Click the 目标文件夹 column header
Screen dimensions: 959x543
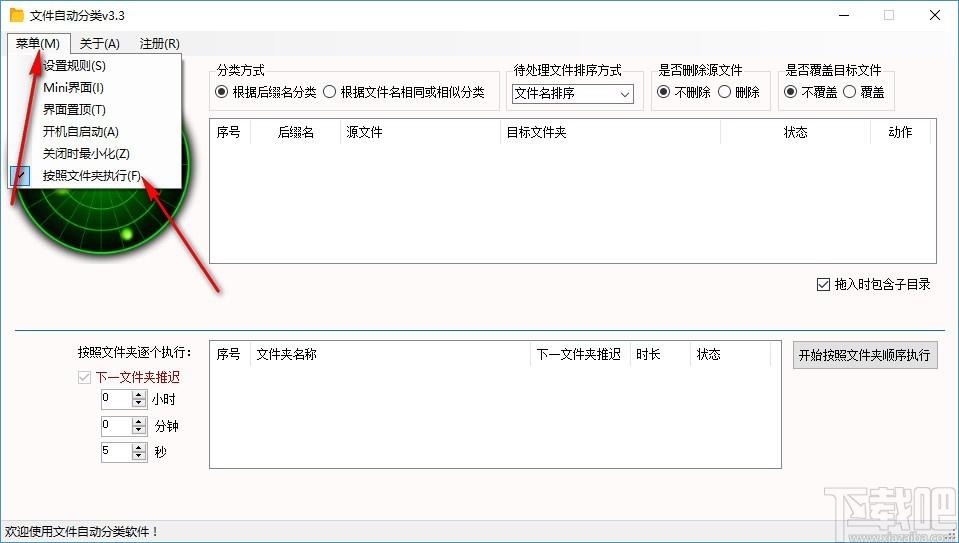coord(610,132)
